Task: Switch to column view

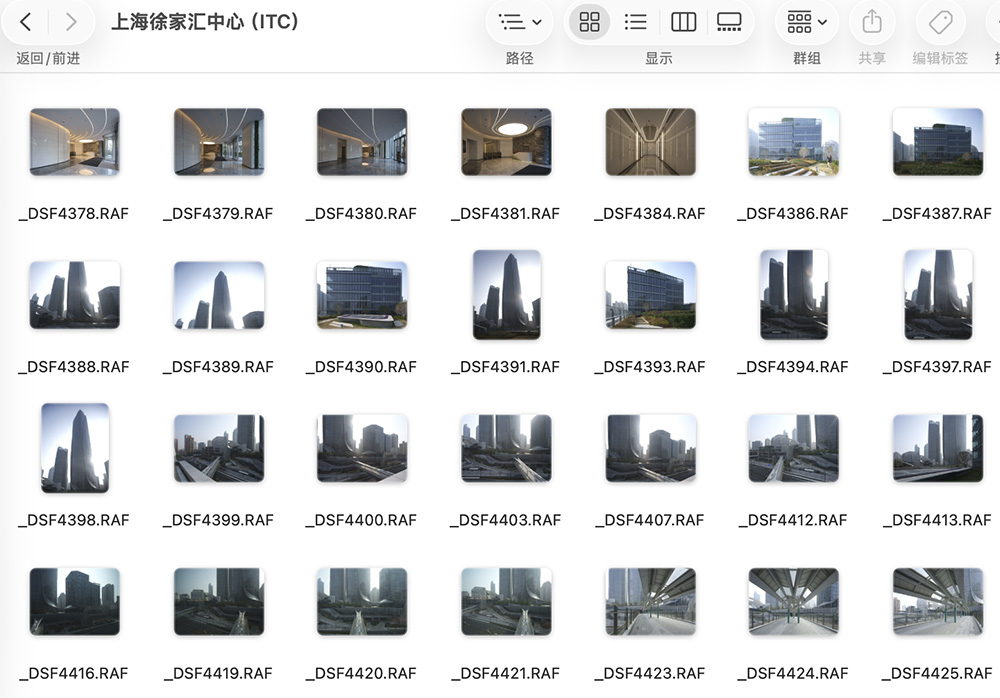Action: (683, 22)
